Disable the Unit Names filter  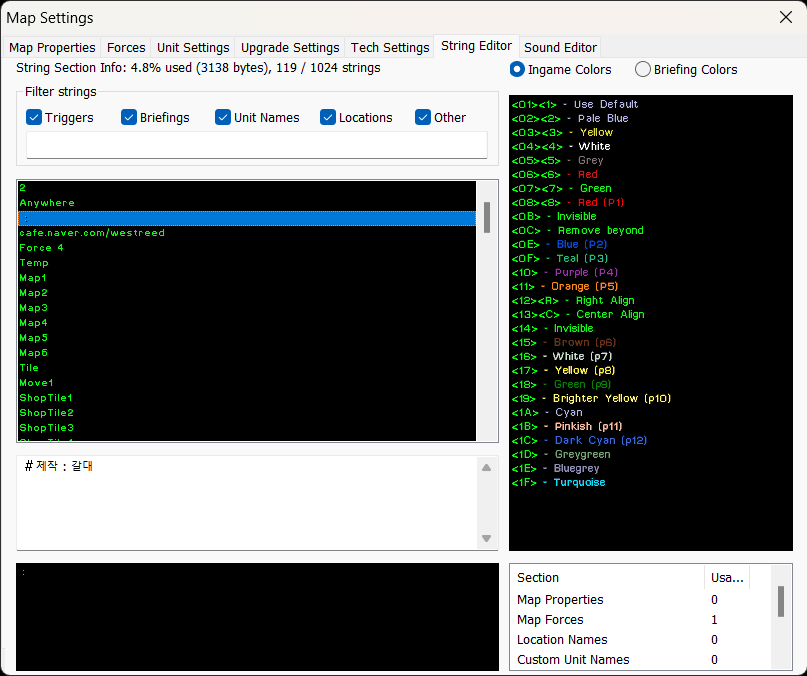coord(223,117)
